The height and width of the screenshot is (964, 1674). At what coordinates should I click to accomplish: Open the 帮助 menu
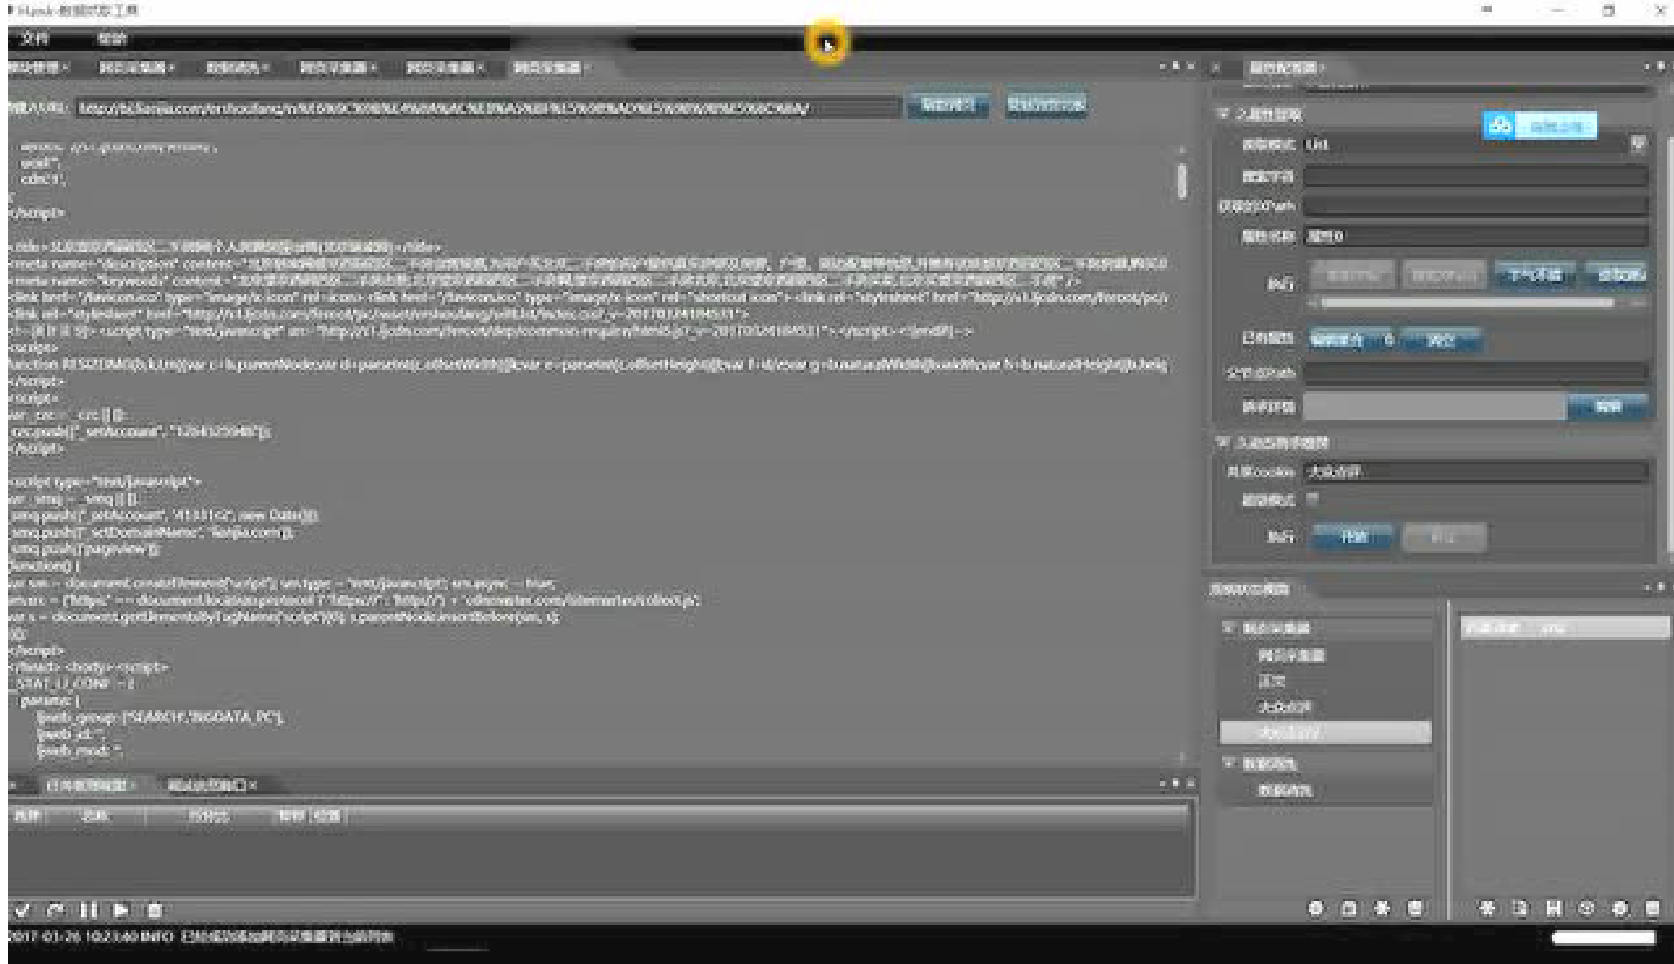(112, 39)
